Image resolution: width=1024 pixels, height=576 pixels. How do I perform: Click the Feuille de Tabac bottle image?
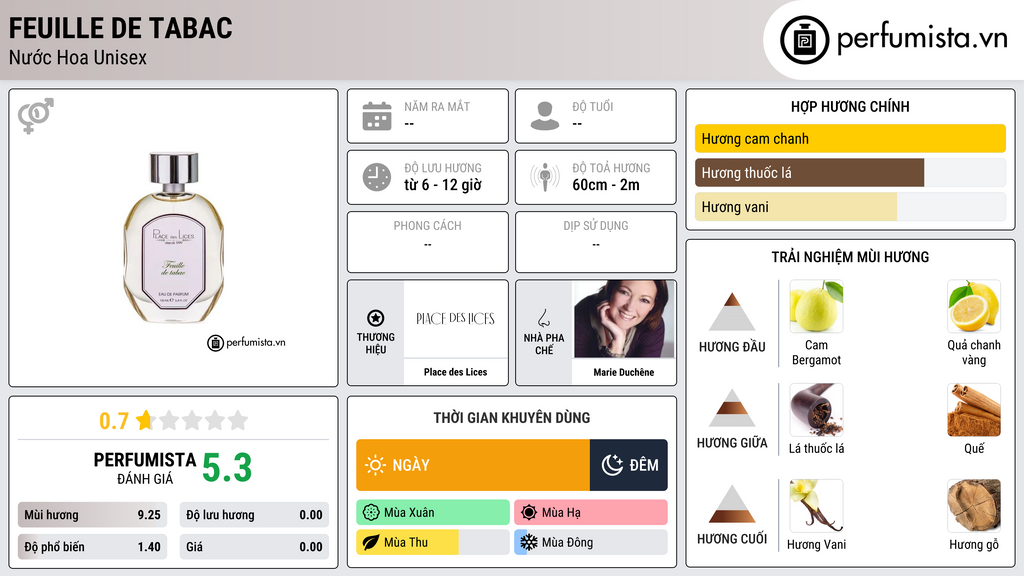(x=174, y=238)
